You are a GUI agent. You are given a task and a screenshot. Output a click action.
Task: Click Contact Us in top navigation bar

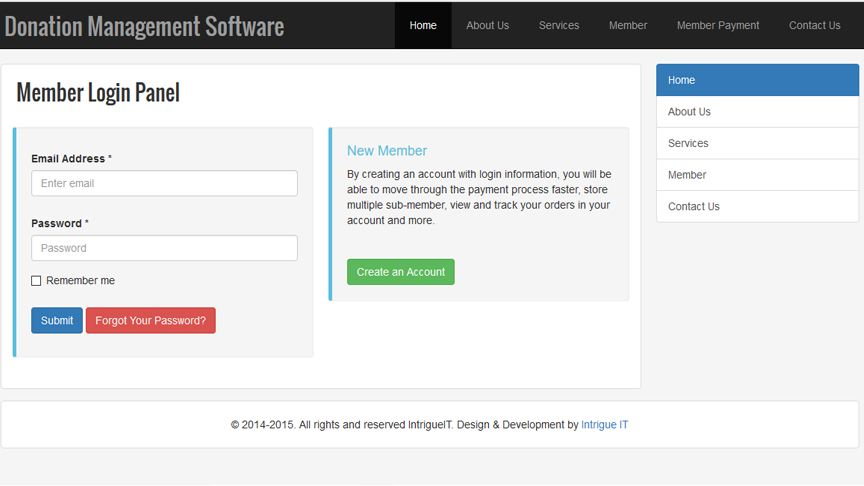(814, 25)
